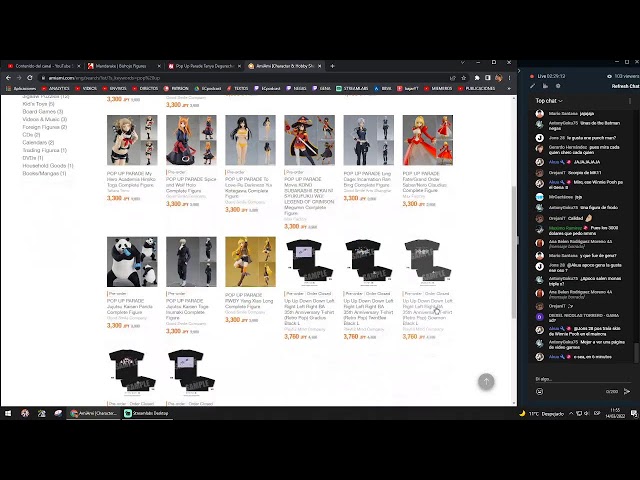
Task: Filter by Trading Figures category
Action: [44, 150]
